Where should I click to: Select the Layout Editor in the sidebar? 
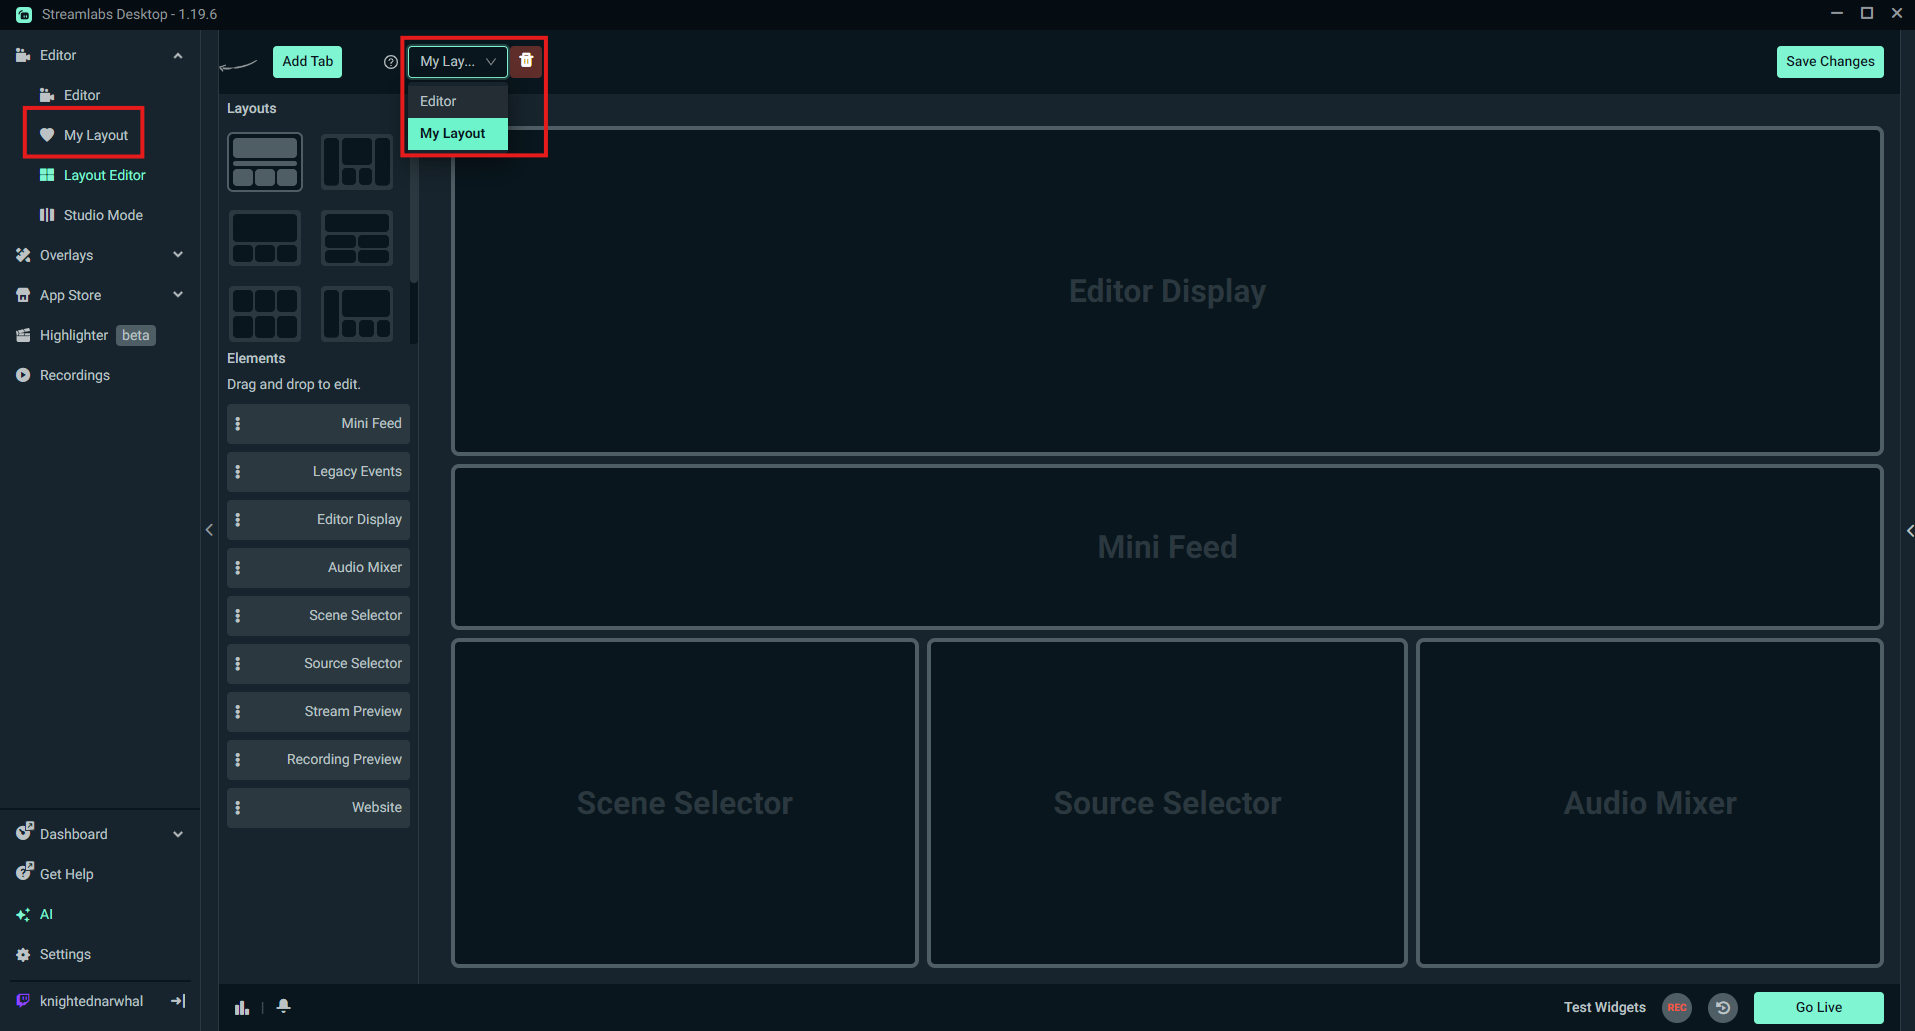(104, 174)
